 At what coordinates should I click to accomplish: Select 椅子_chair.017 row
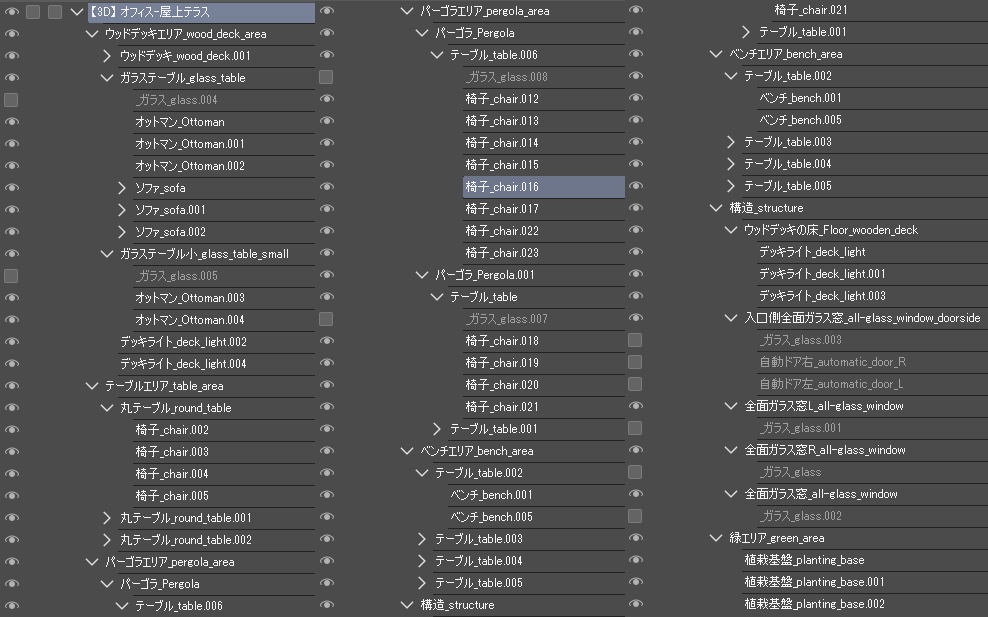click(544, 209)
